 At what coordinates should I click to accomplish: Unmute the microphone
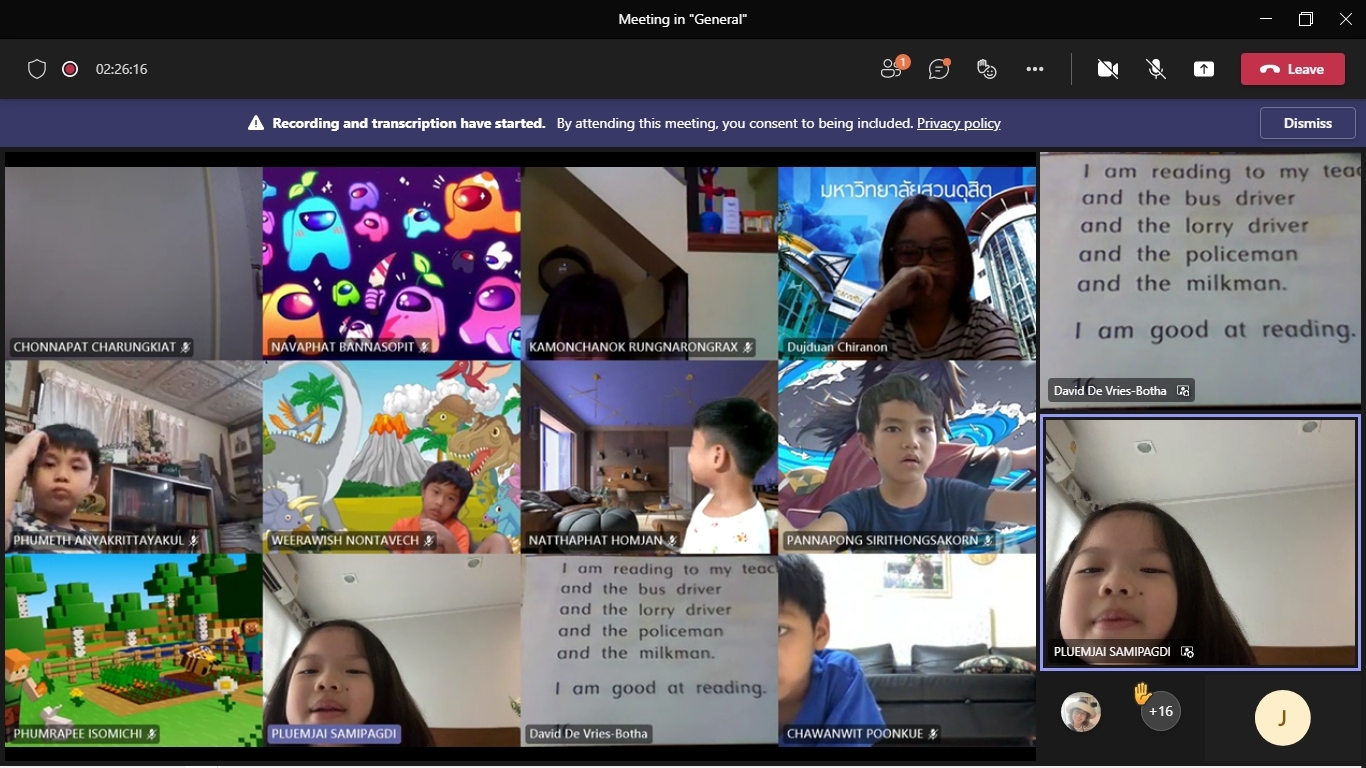pos(1156,69)
